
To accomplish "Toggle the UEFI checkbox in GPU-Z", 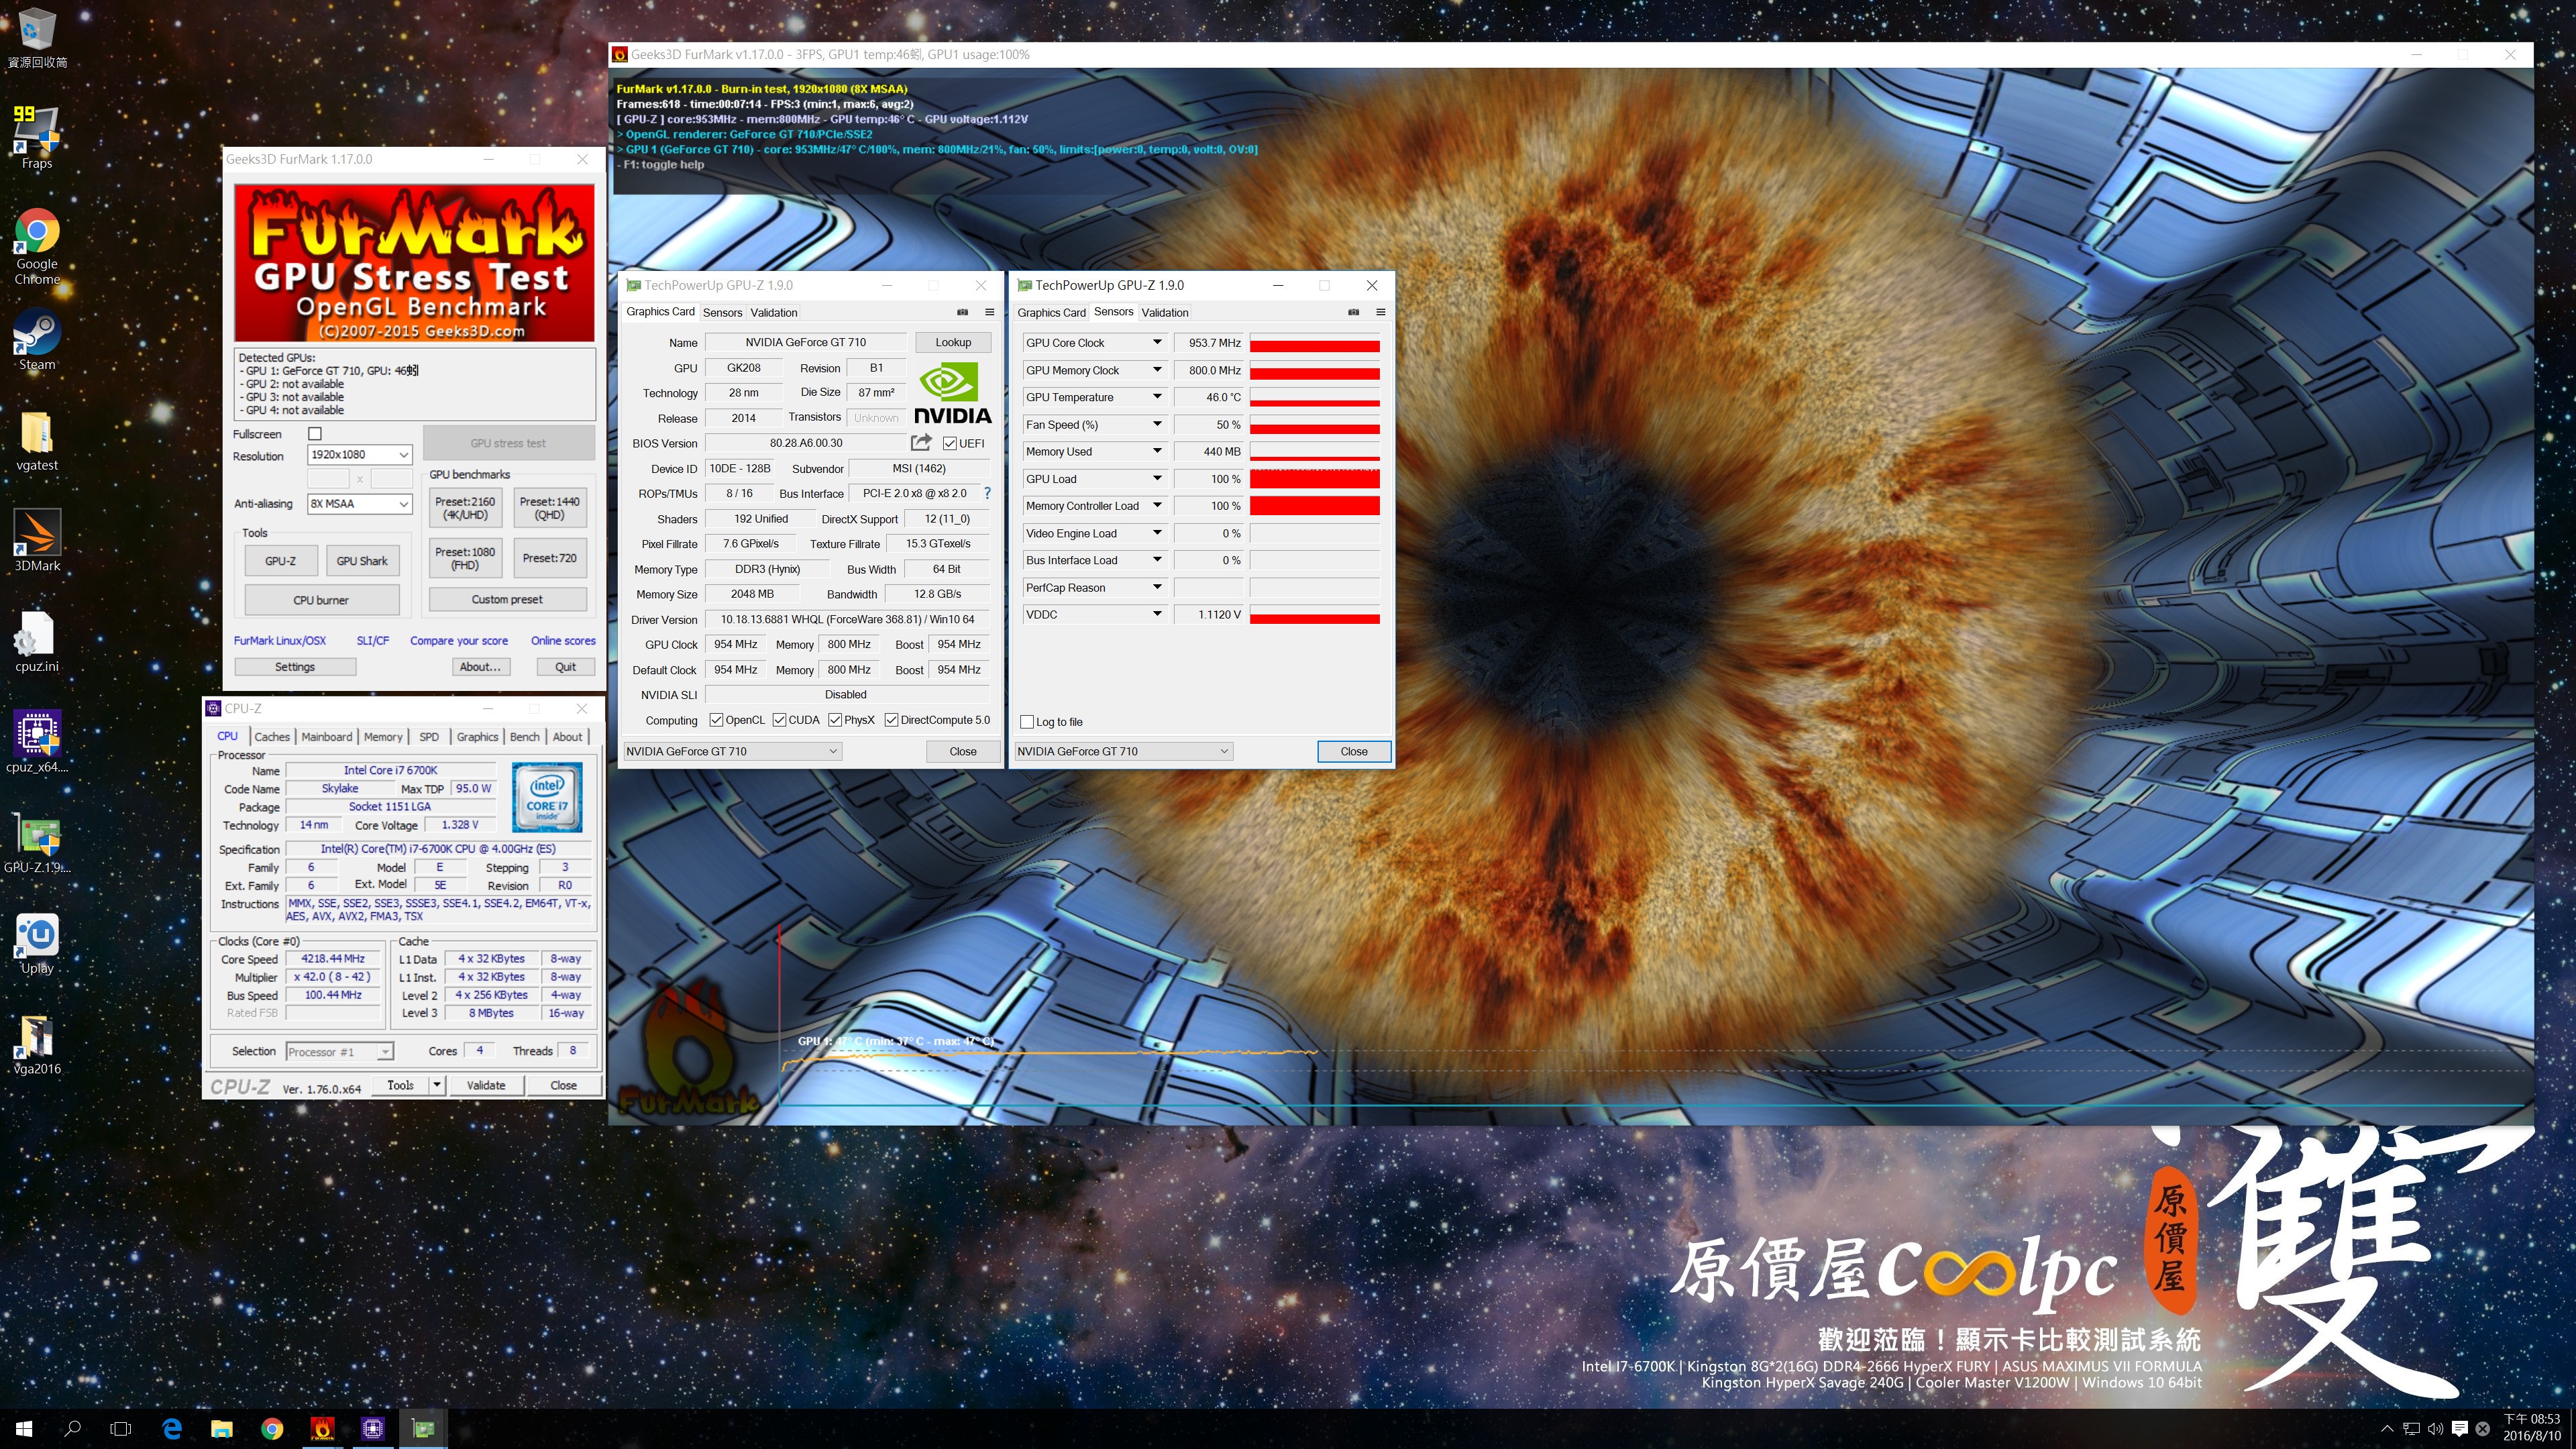I will pyautogui.click(x=949, y=443).
